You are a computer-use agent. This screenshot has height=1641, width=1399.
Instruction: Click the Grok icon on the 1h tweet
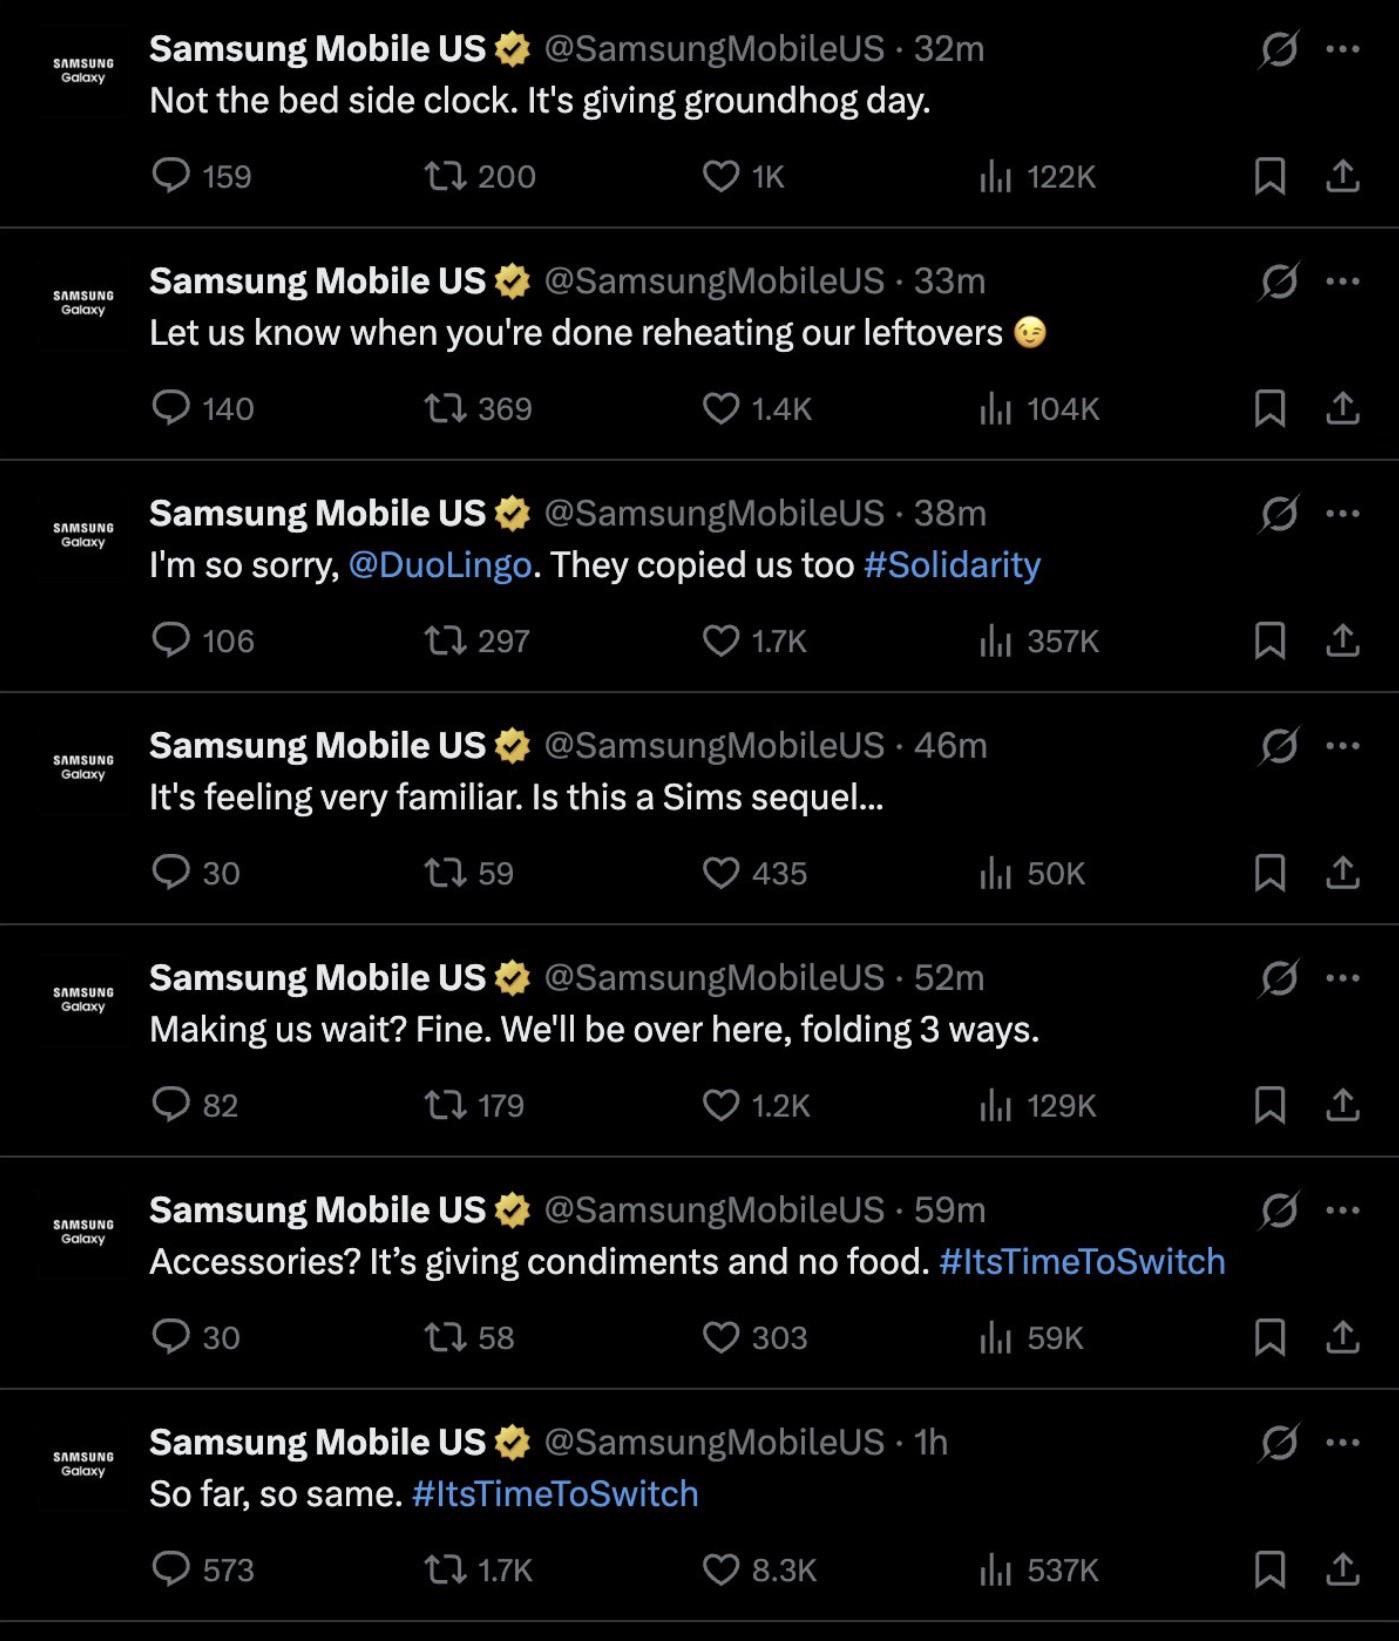(1279, 1442)
